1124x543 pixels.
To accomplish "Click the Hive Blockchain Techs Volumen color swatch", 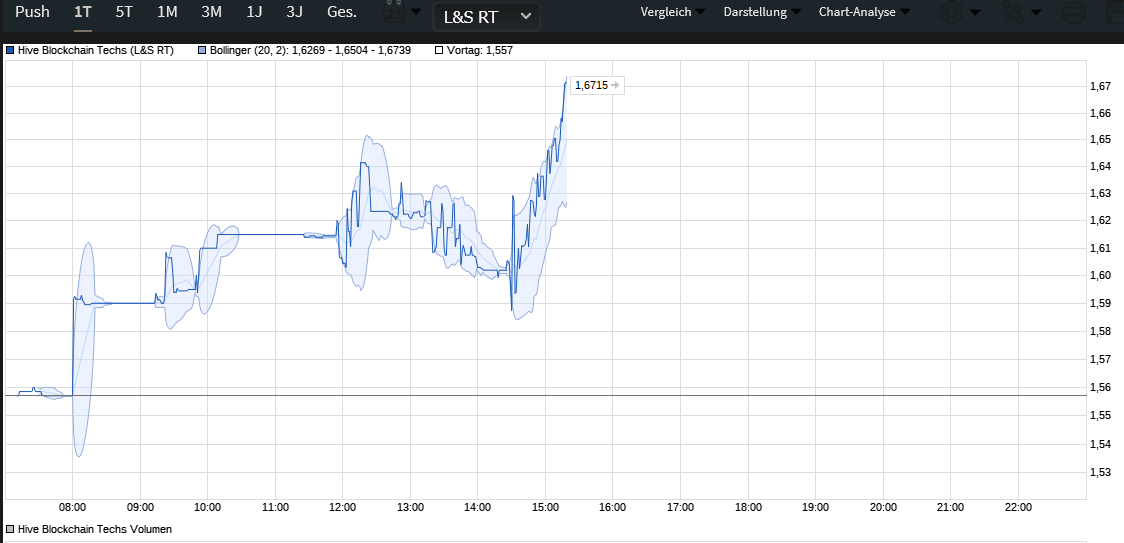I will (11, 529).
